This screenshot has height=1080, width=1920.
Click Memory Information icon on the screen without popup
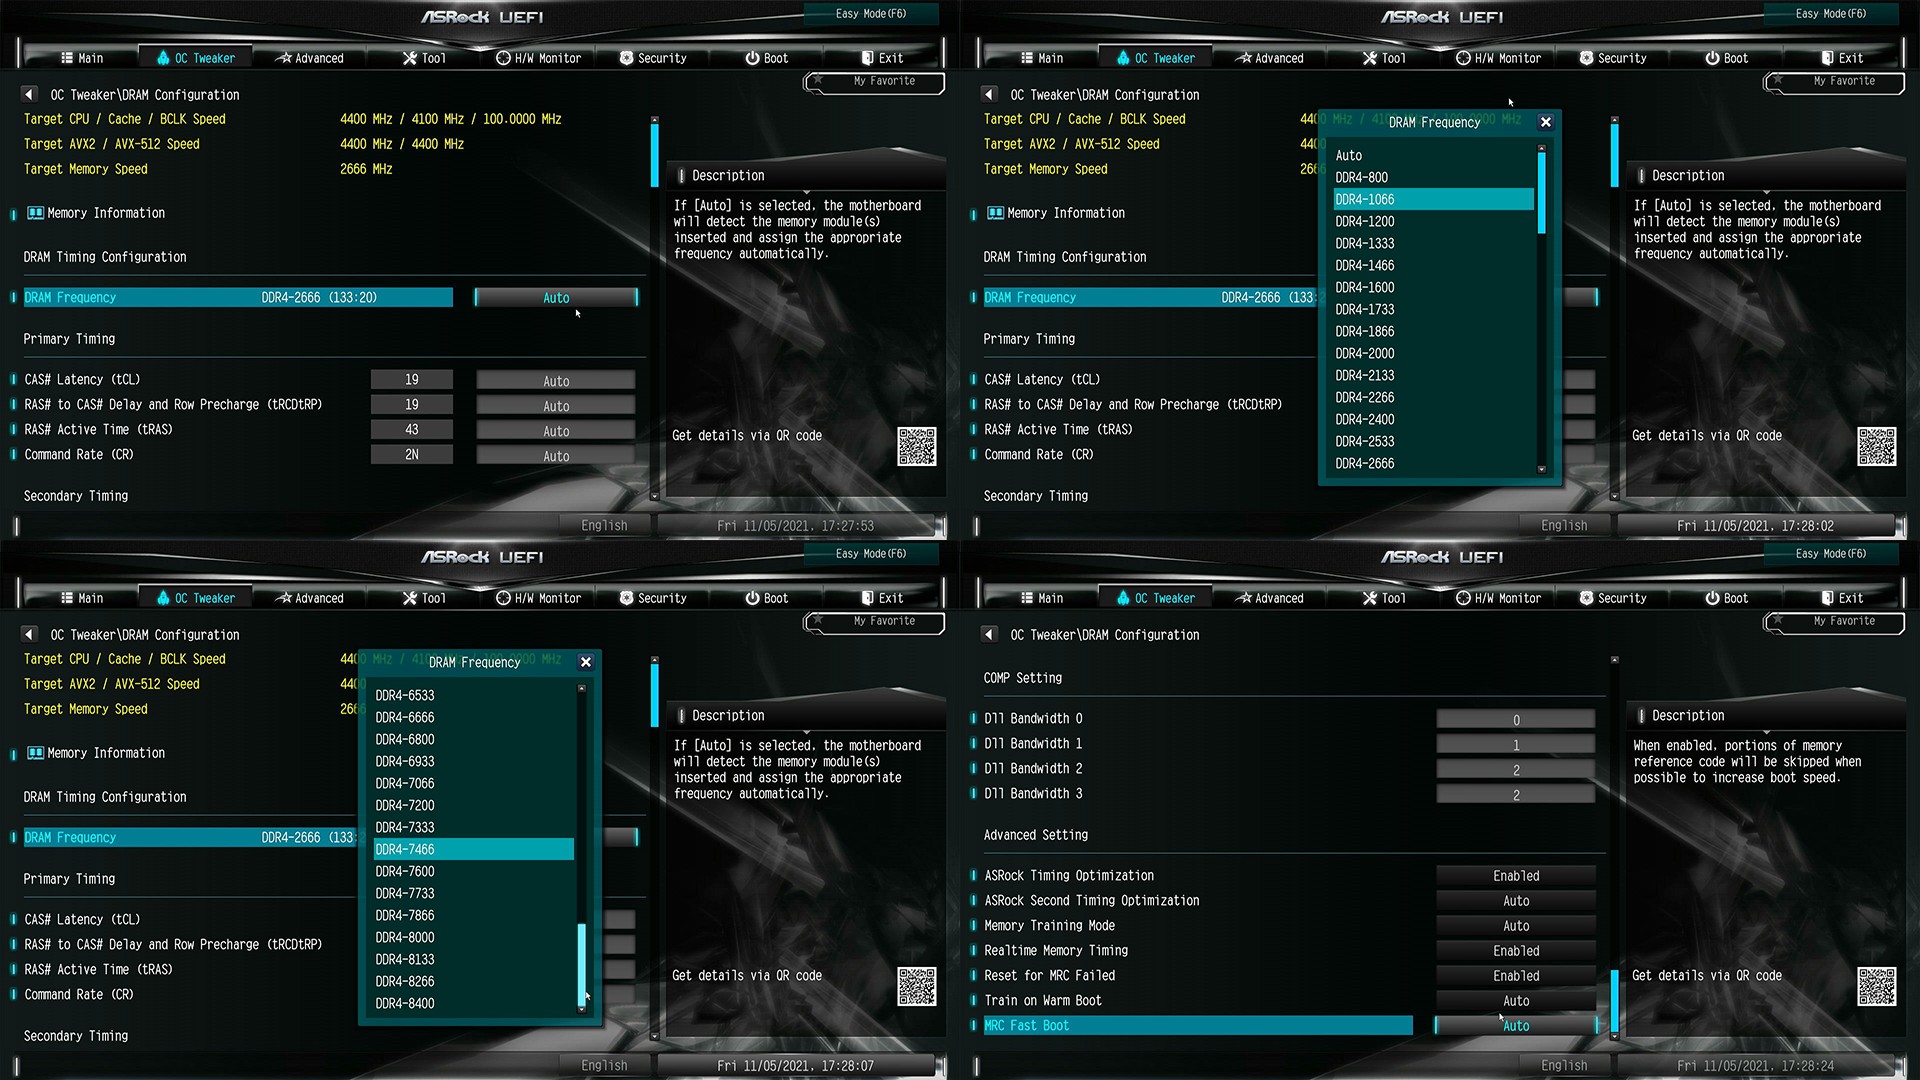click(35, 213)
